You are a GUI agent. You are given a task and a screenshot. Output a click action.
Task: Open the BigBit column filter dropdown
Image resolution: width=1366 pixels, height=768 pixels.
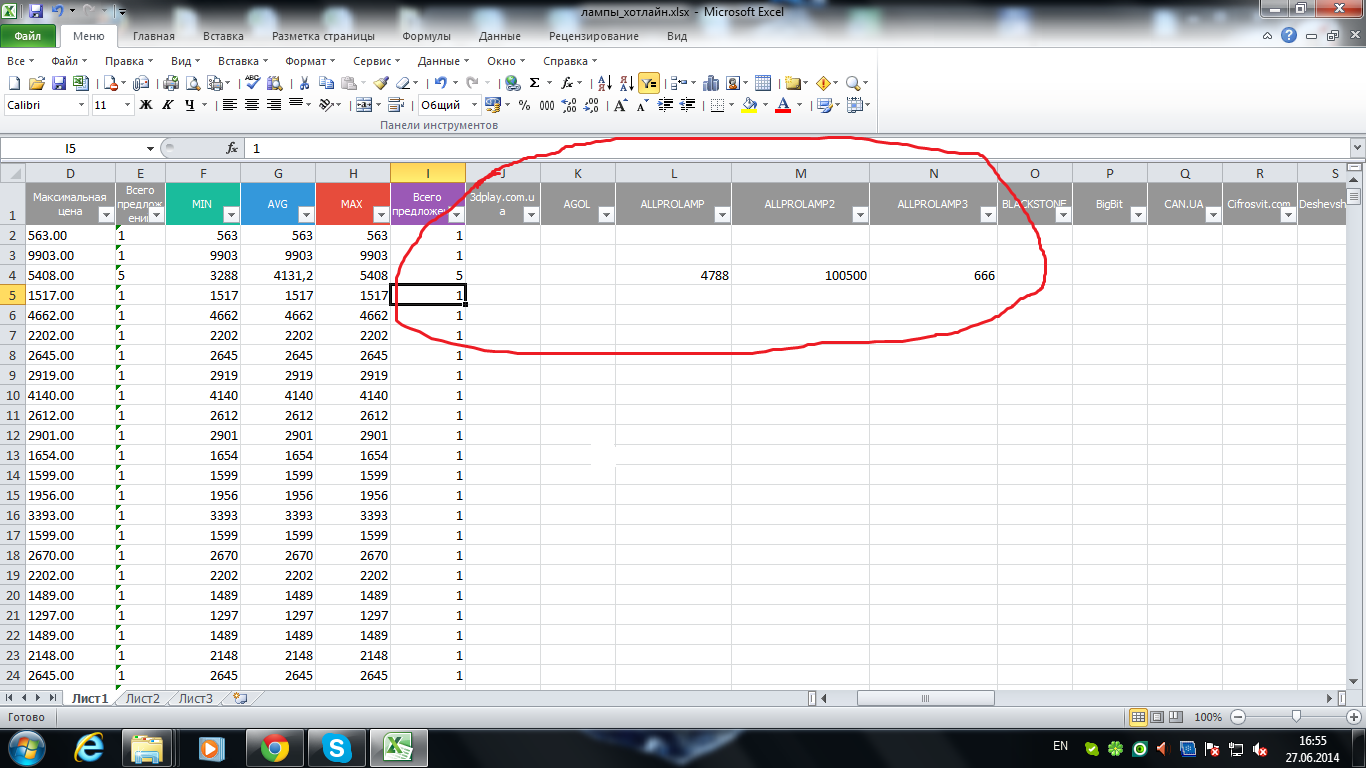click(x=1138, y=215)
